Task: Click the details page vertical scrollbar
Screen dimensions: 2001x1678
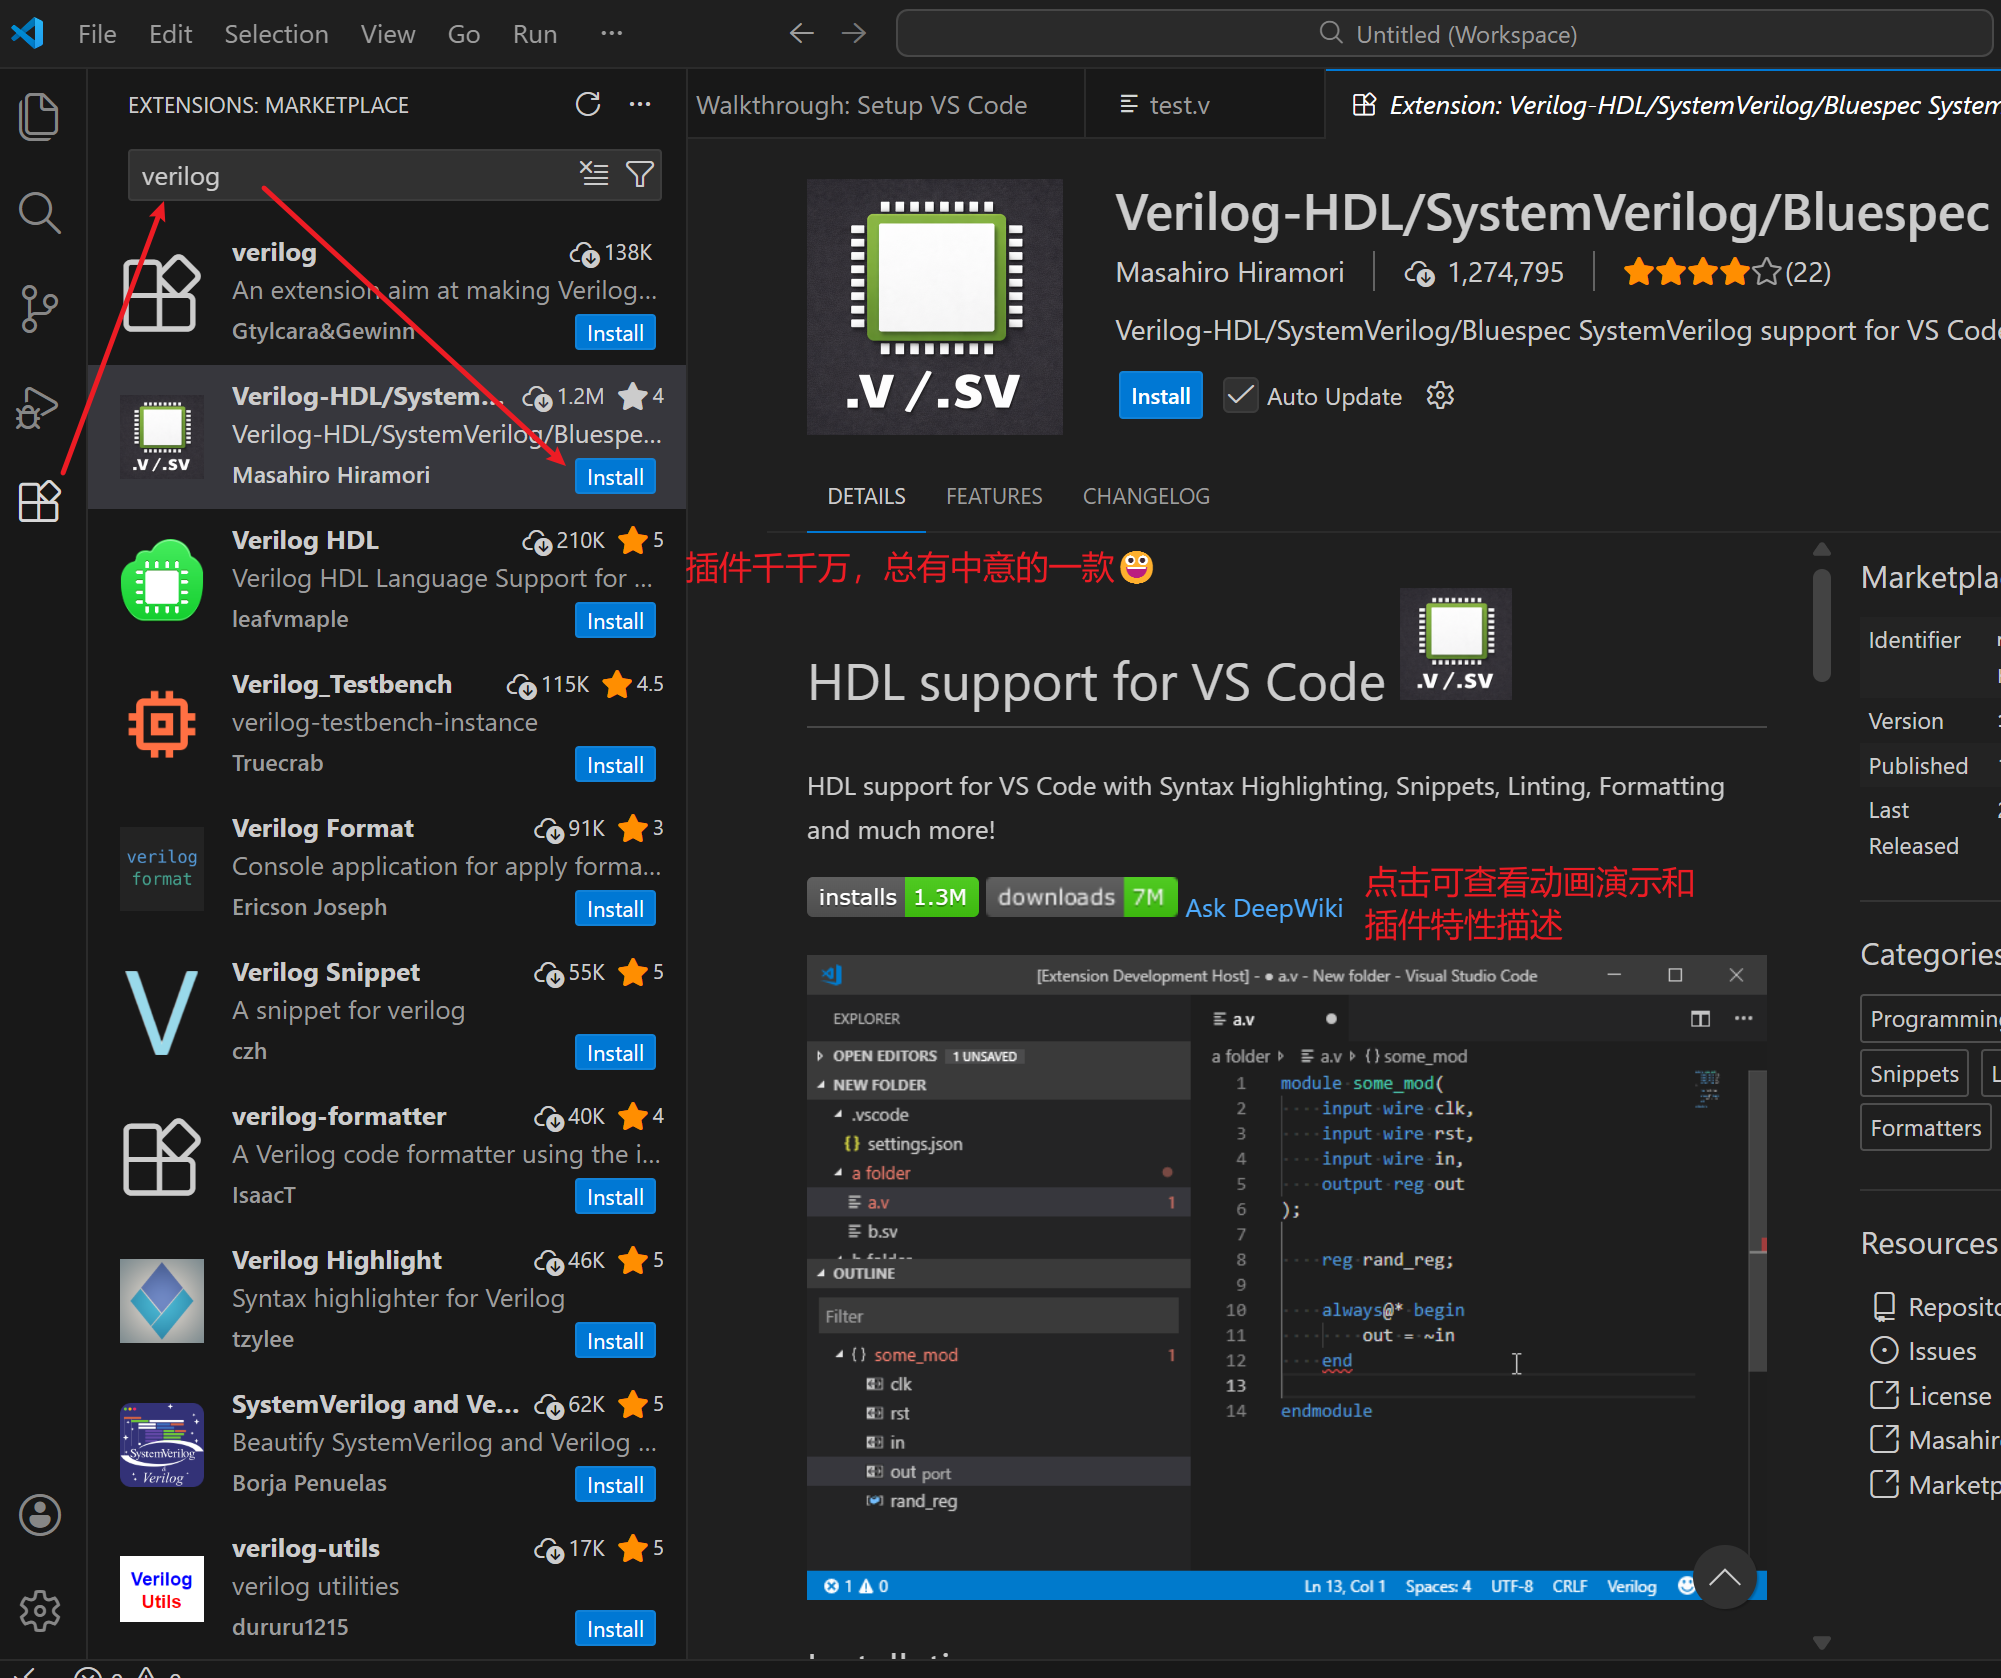Action: [1822, 625]
